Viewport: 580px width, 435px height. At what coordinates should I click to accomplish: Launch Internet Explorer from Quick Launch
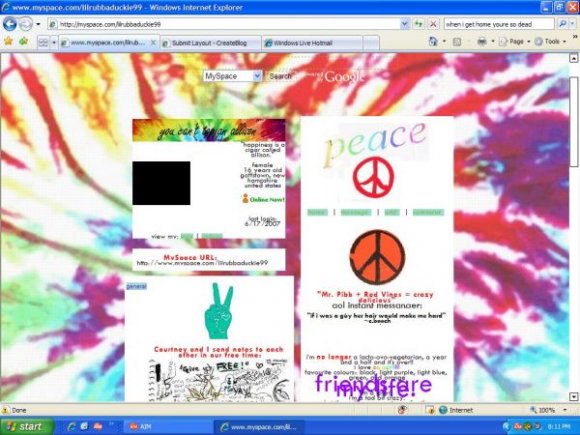tap(71, 426)
